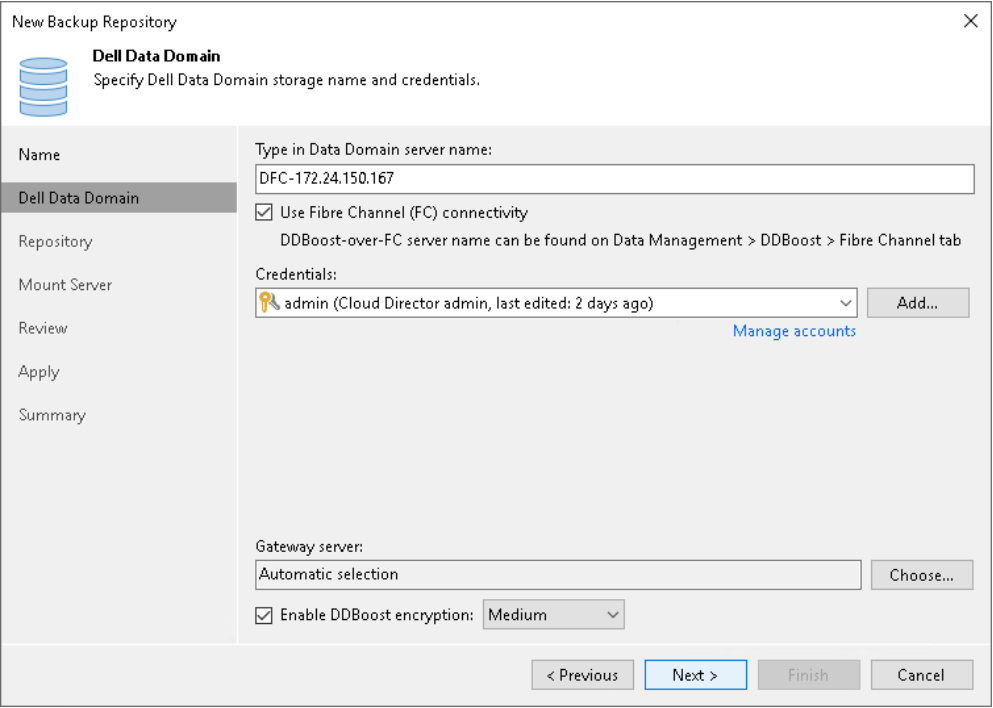Click the Next > button
This screenshot has width=993, height=708.
[695, 675]
